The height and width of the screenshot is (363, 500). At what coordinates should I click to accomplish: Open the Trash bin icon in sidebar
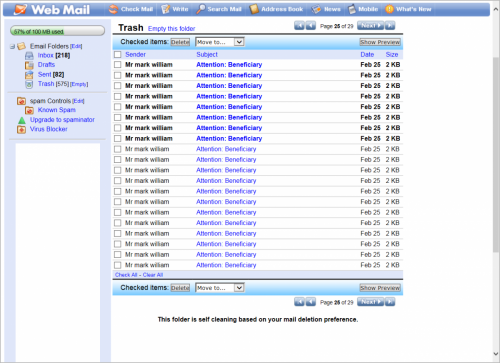point(29,84)
